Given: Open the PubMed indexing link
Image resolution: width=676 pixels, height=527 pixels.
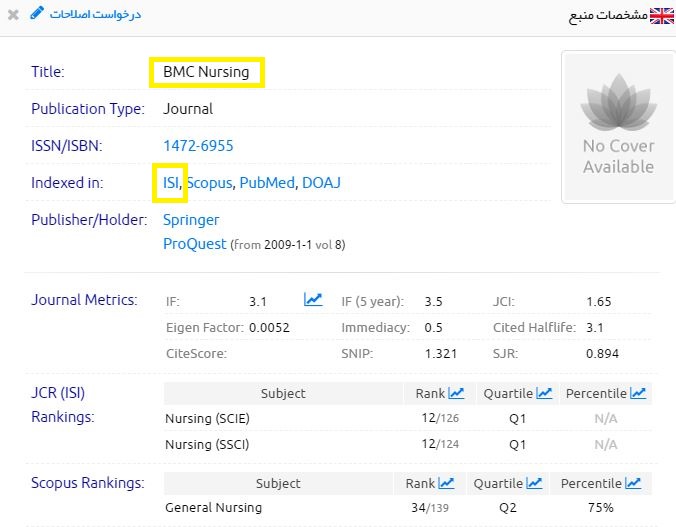Looking at the screenshot, I should (x=266, y=183).
